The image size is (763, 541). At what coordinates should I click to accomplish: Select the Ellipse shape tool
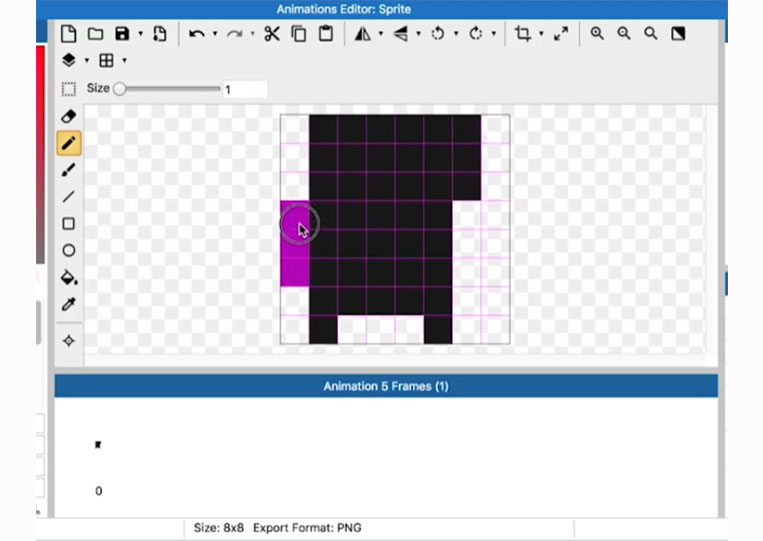pos(69,250)
